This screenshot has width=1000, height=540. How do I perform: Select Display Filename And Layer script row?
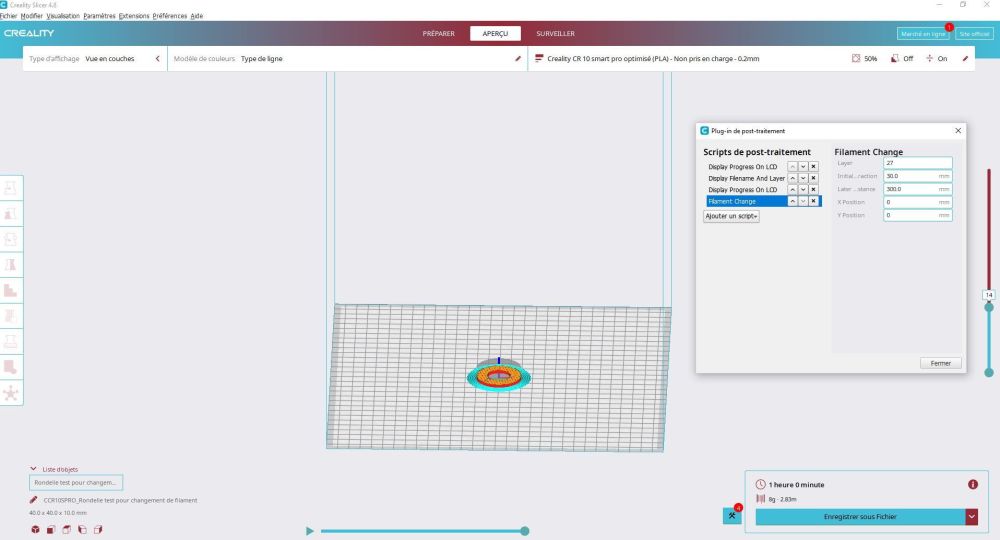click(x=746, y=178)
